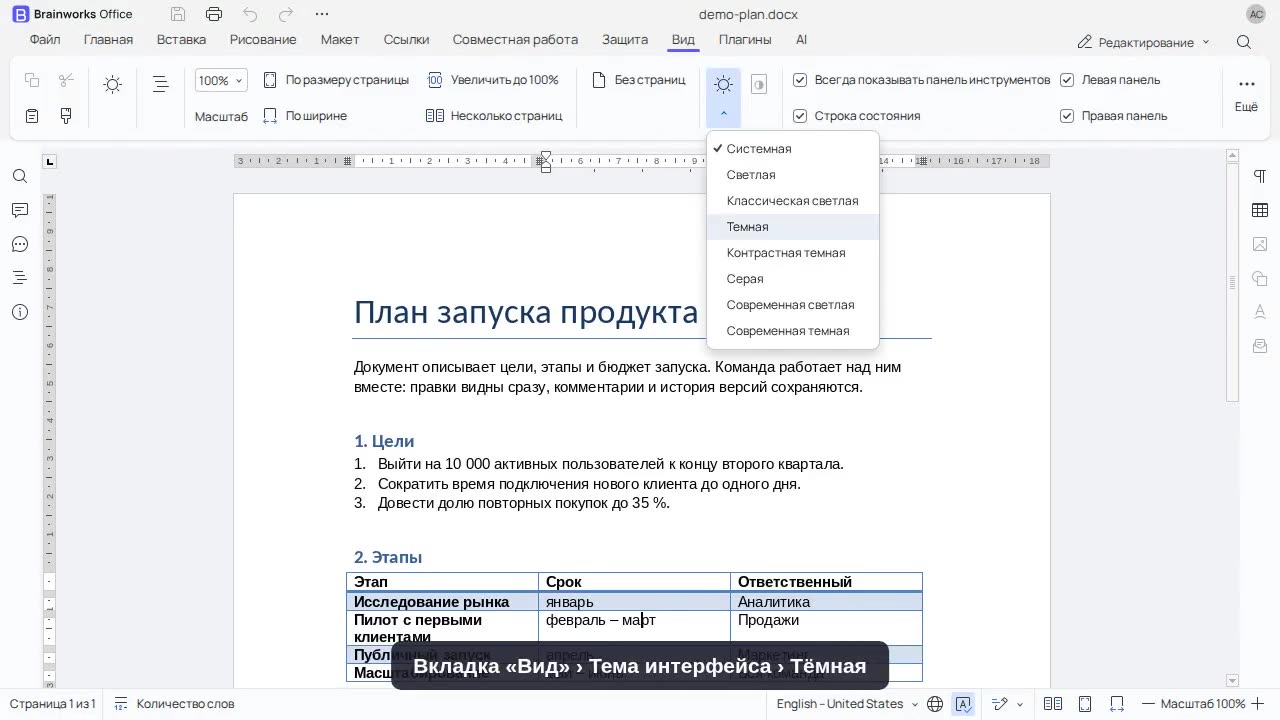The width and height of the screenshot is (1280, 720).
Task: Open the left sidebar Find panel
Action: (20, 176)
